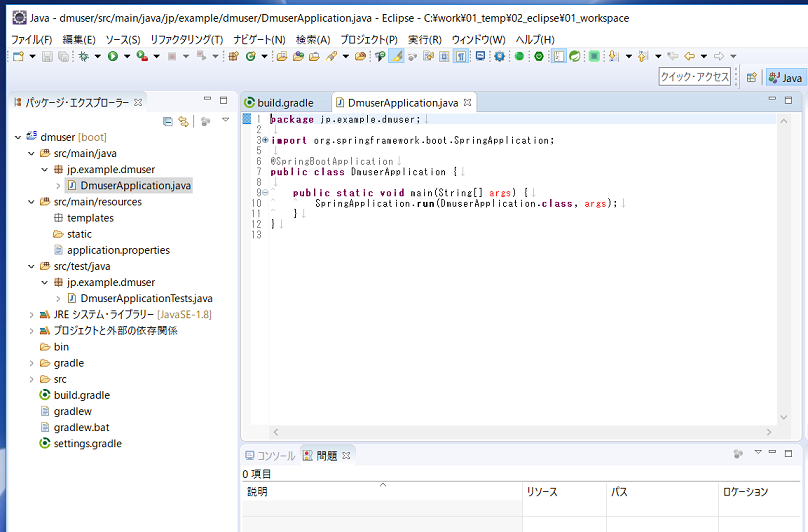This screenshot has height=532, width=808.
Task: Switch to the コンソール tab
Action: click(x=271, y=456)
